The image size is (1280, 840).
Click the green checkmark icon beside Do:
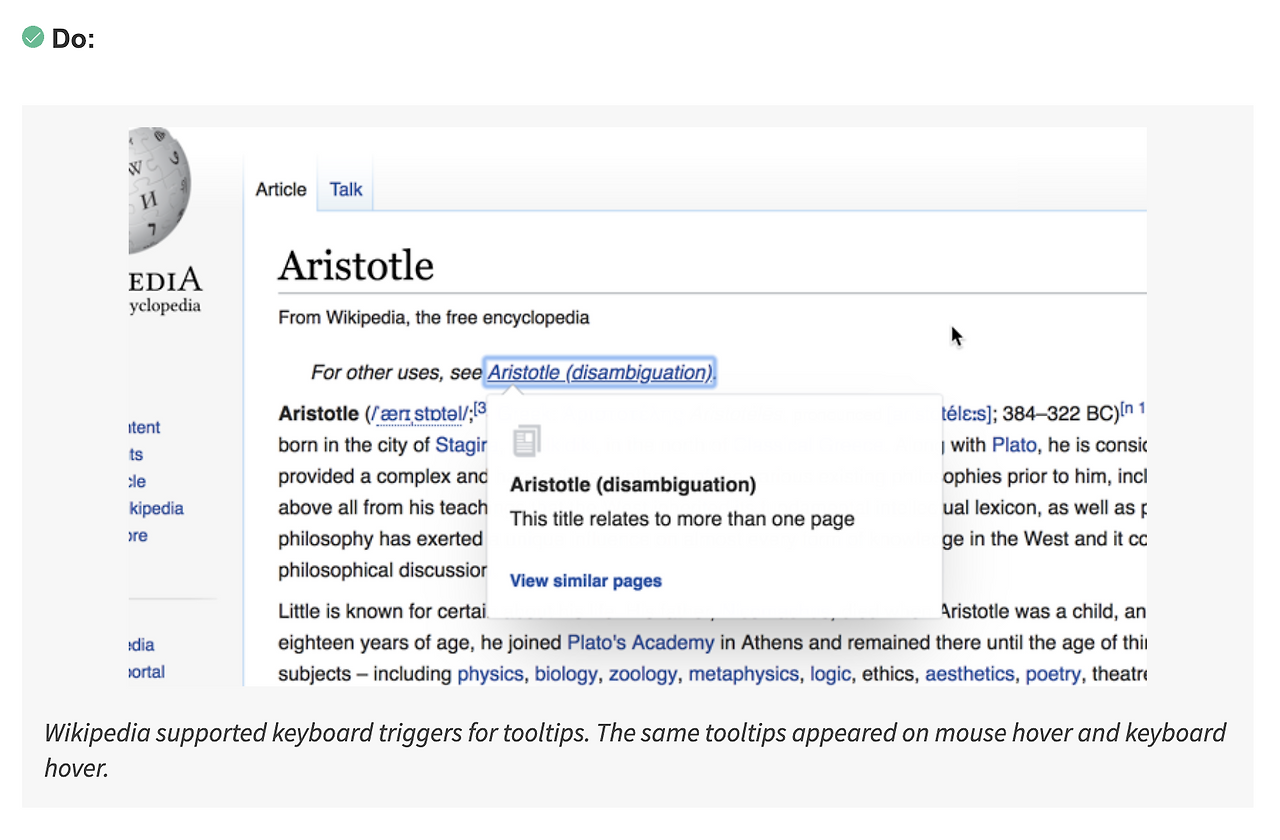pyautogui.click(x=33, y=38)
